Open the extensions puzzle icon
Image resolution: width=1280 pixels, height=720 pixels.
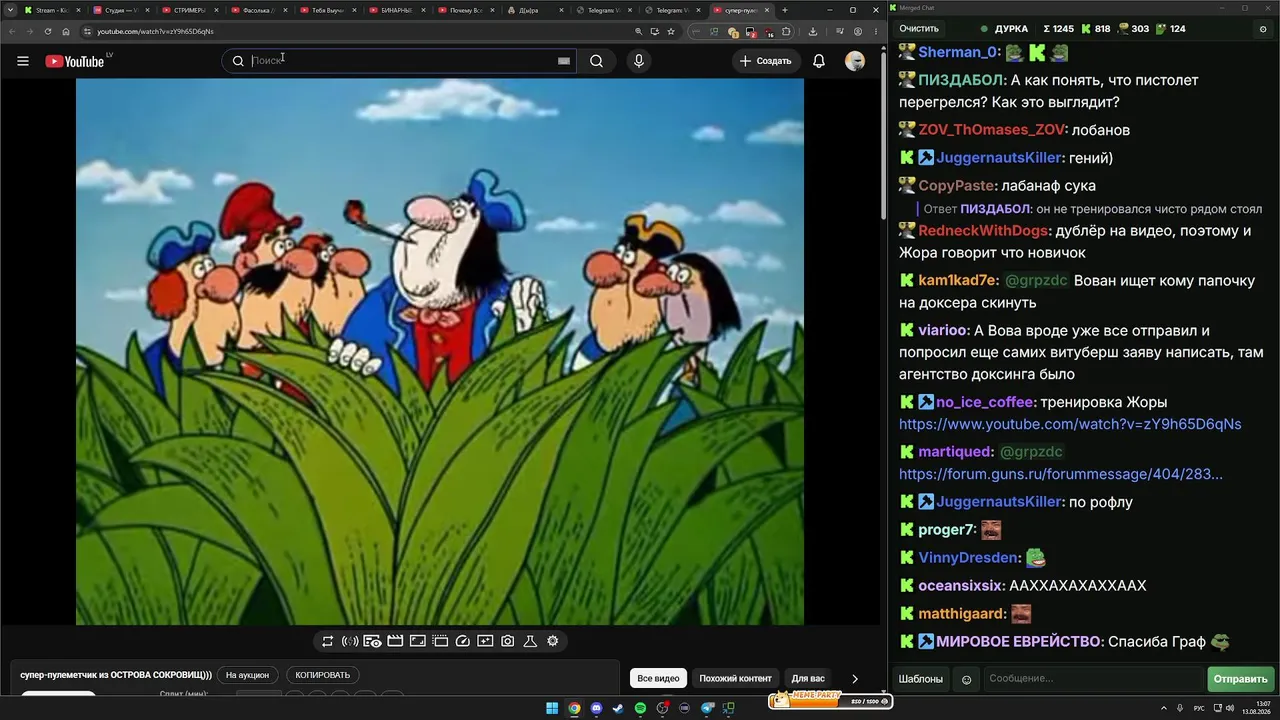point(786,31)
